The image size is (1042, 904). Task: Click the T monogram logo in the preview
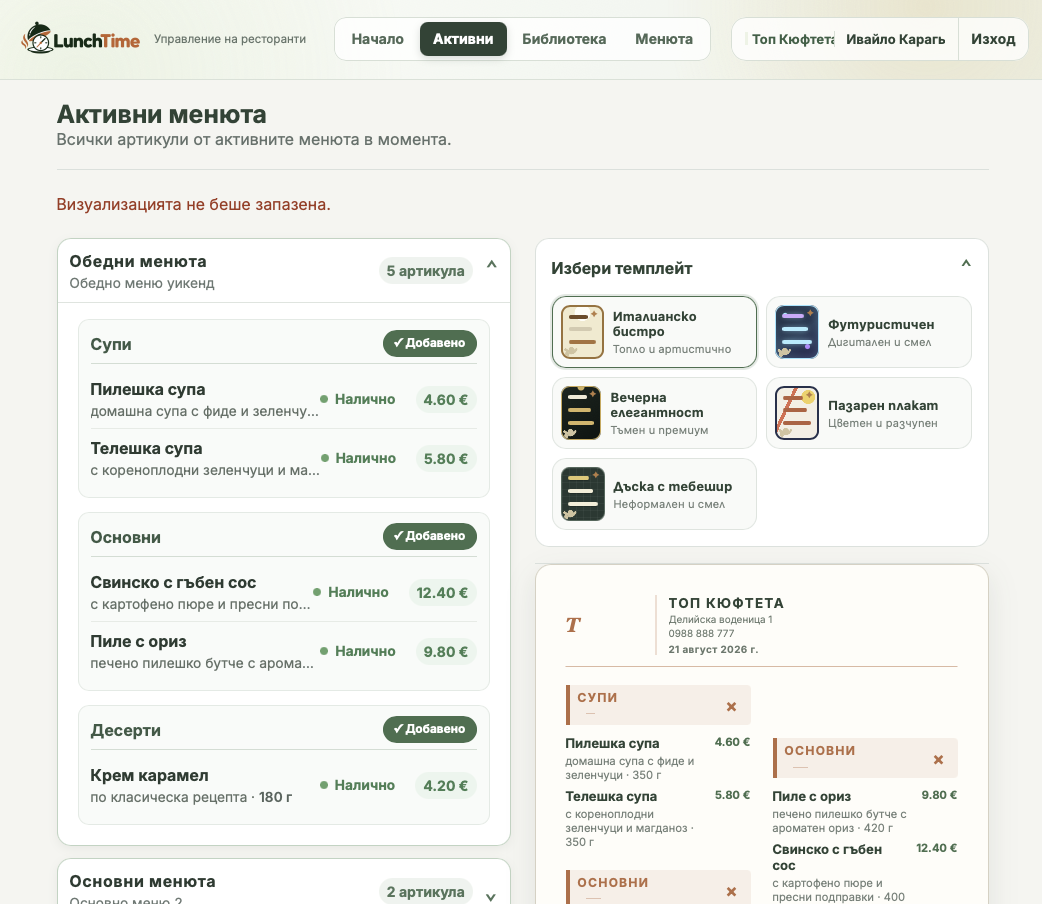point(573,625)
